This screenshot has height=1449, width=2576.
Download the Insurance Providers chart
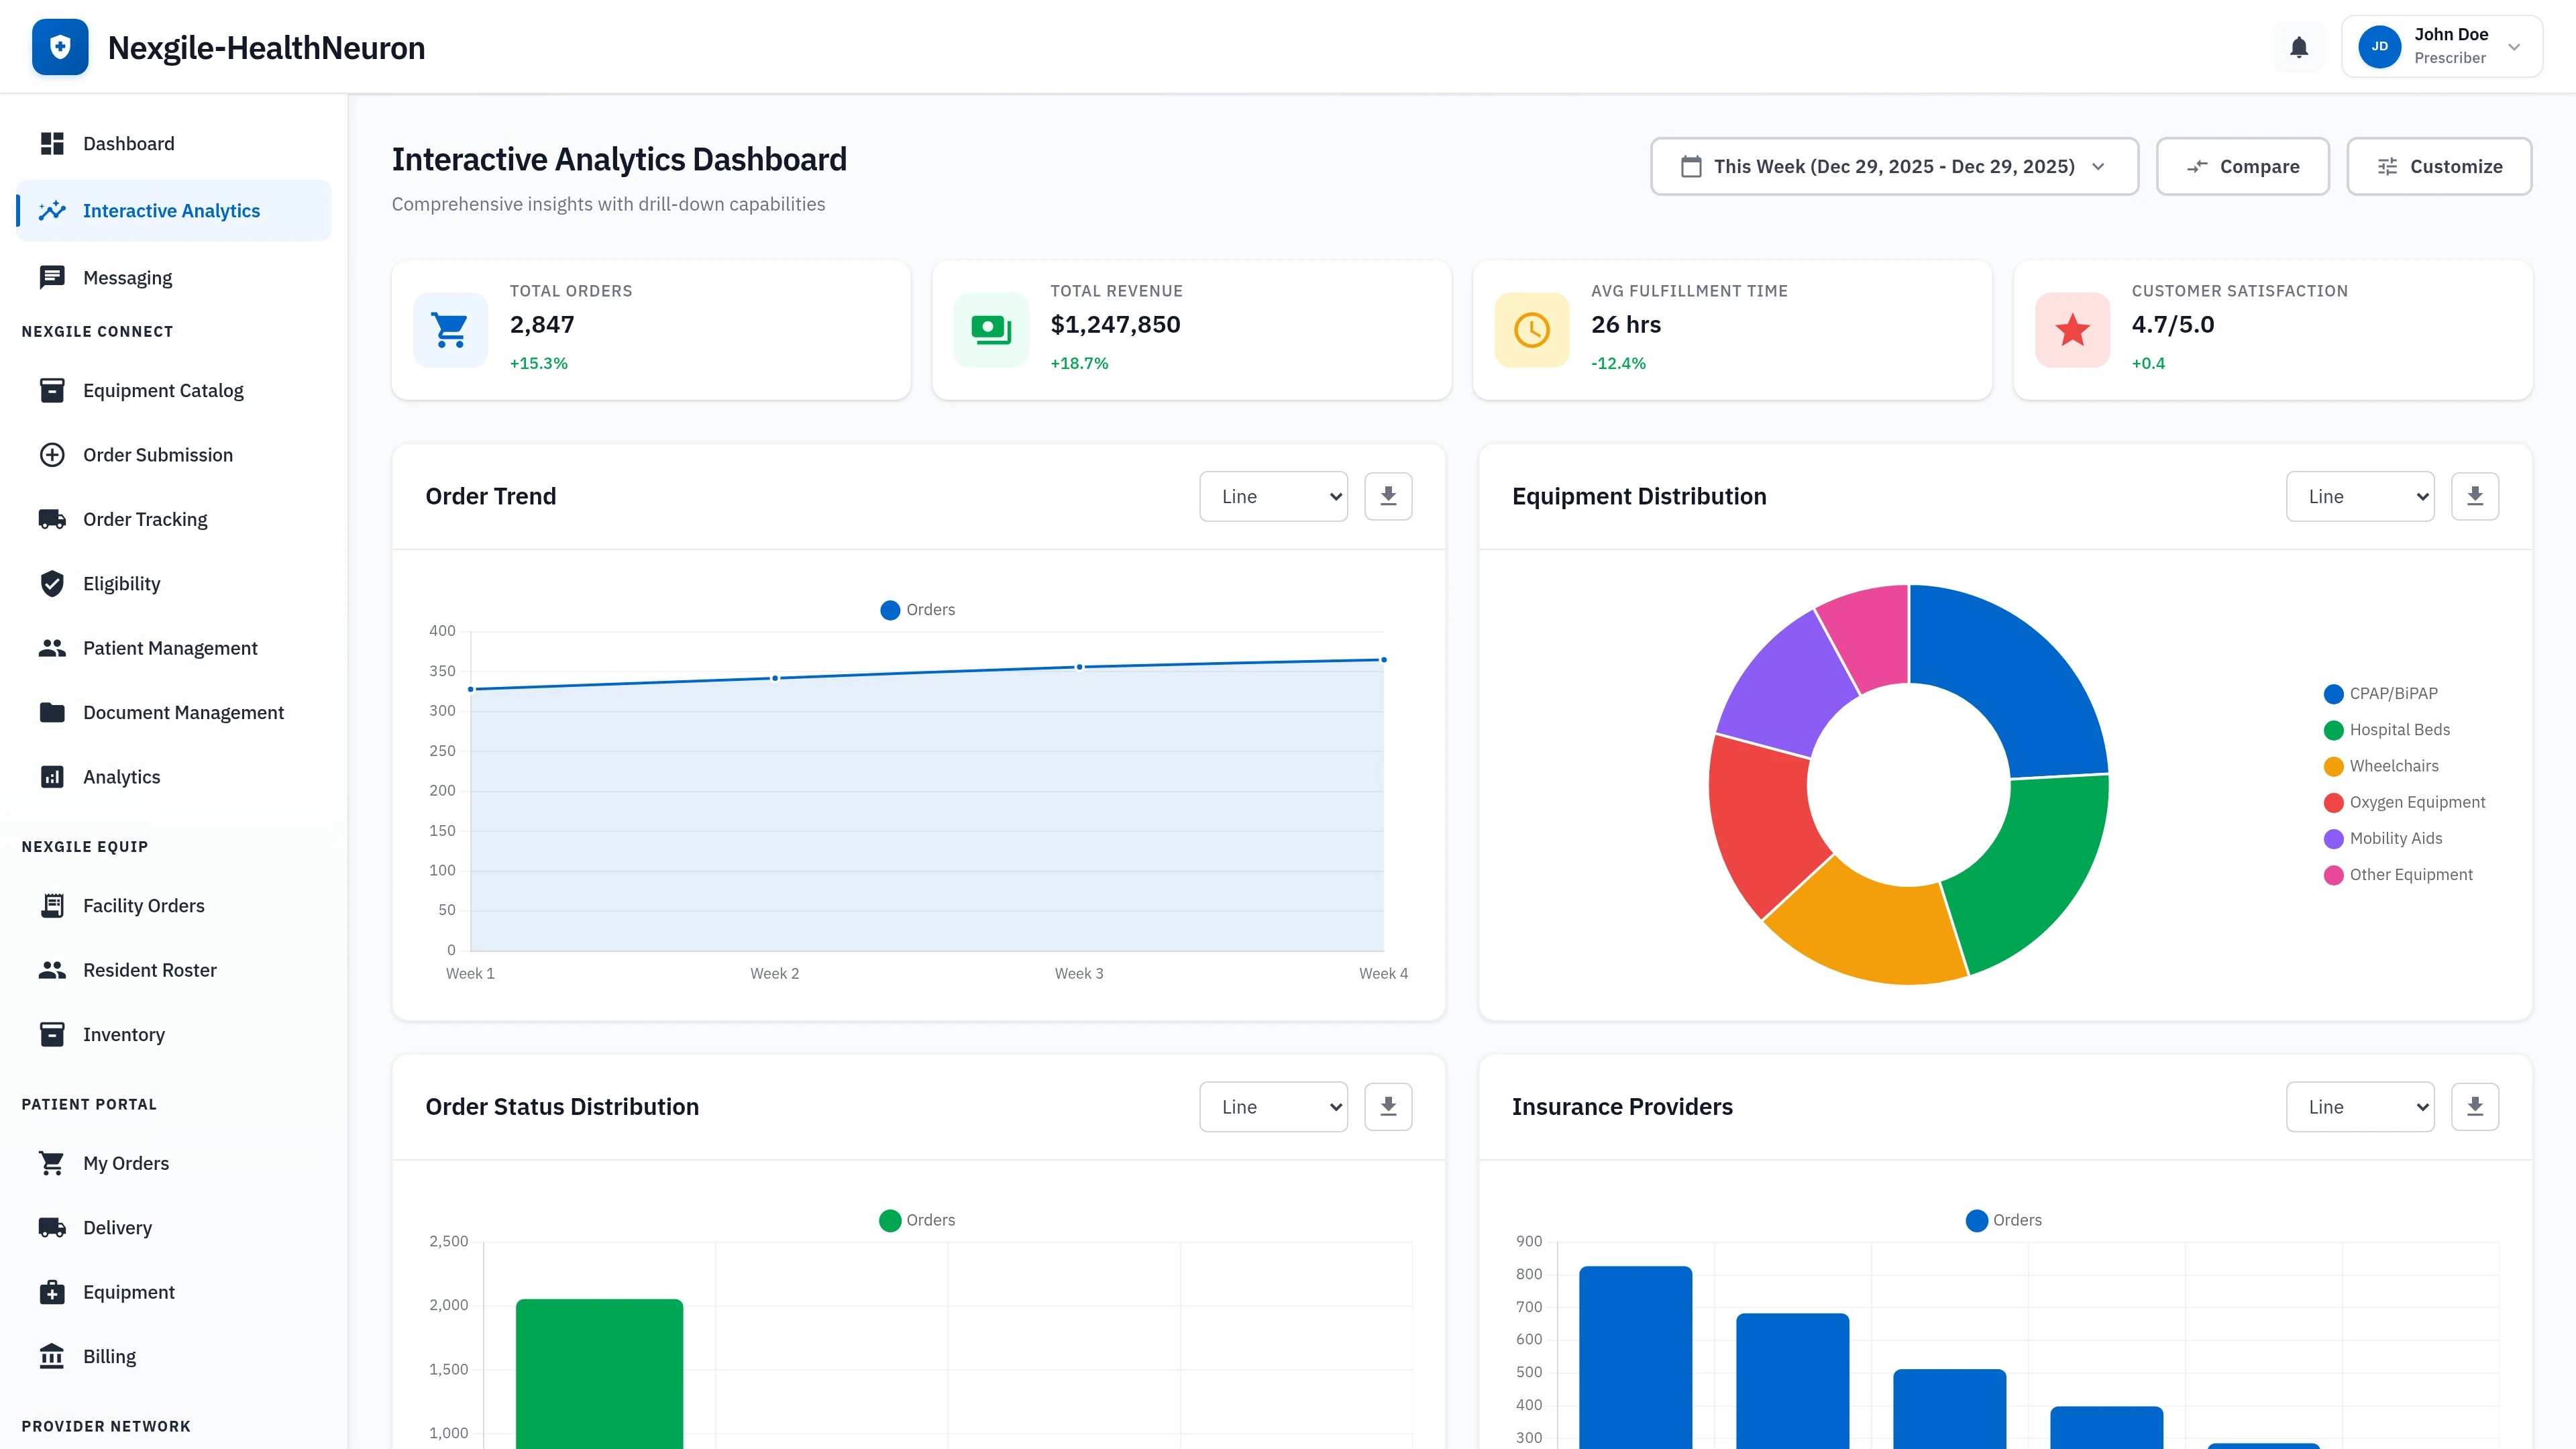click(2475, 1106)
